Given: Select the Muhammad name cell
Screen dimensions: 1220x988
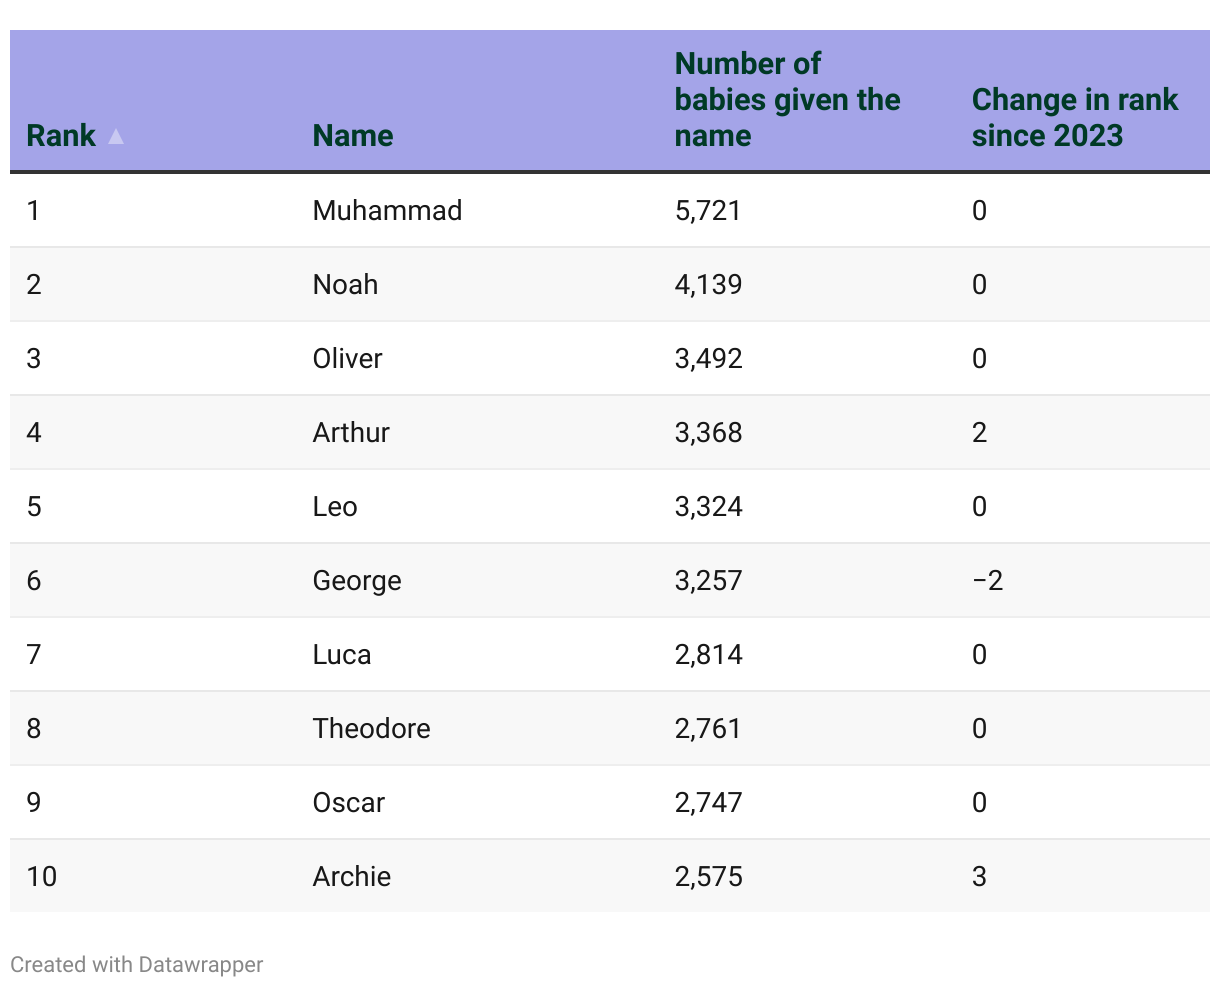Looking at the screenshot, I should click(x=387, y=211).
